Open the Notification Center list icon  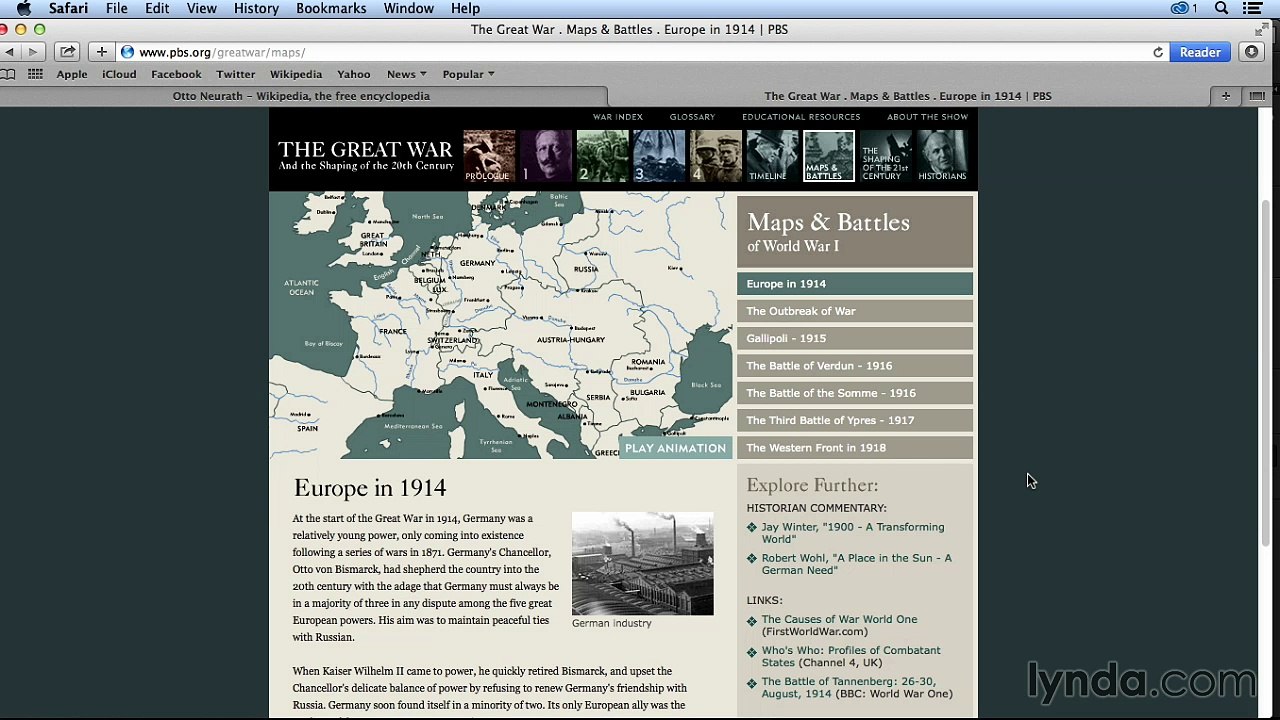pos(1253,8)
